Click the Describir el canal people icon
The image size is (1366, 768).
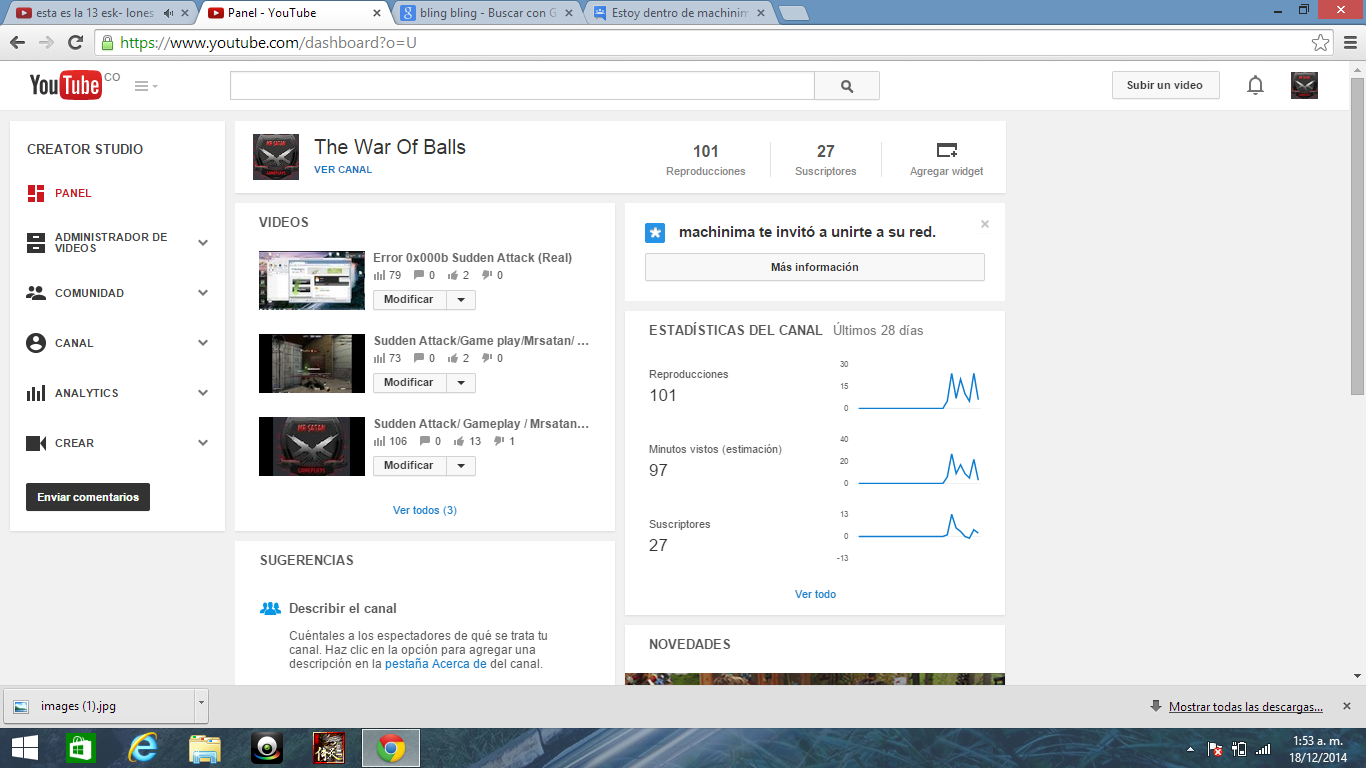[x=270, y=608]
